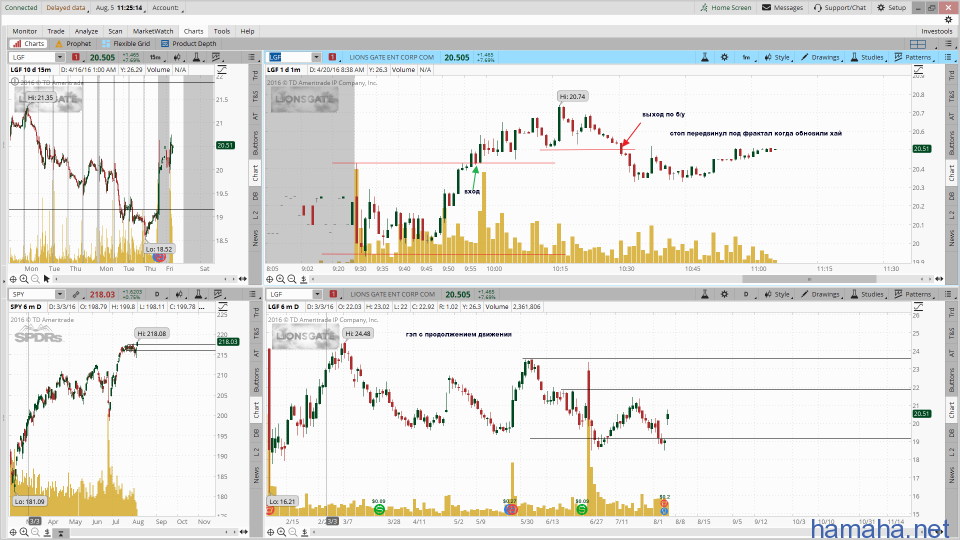Open Drawings menu in bottom-right chart
Image resolution: width=960 pixels, height=540 pixels.
click(820, 294)
